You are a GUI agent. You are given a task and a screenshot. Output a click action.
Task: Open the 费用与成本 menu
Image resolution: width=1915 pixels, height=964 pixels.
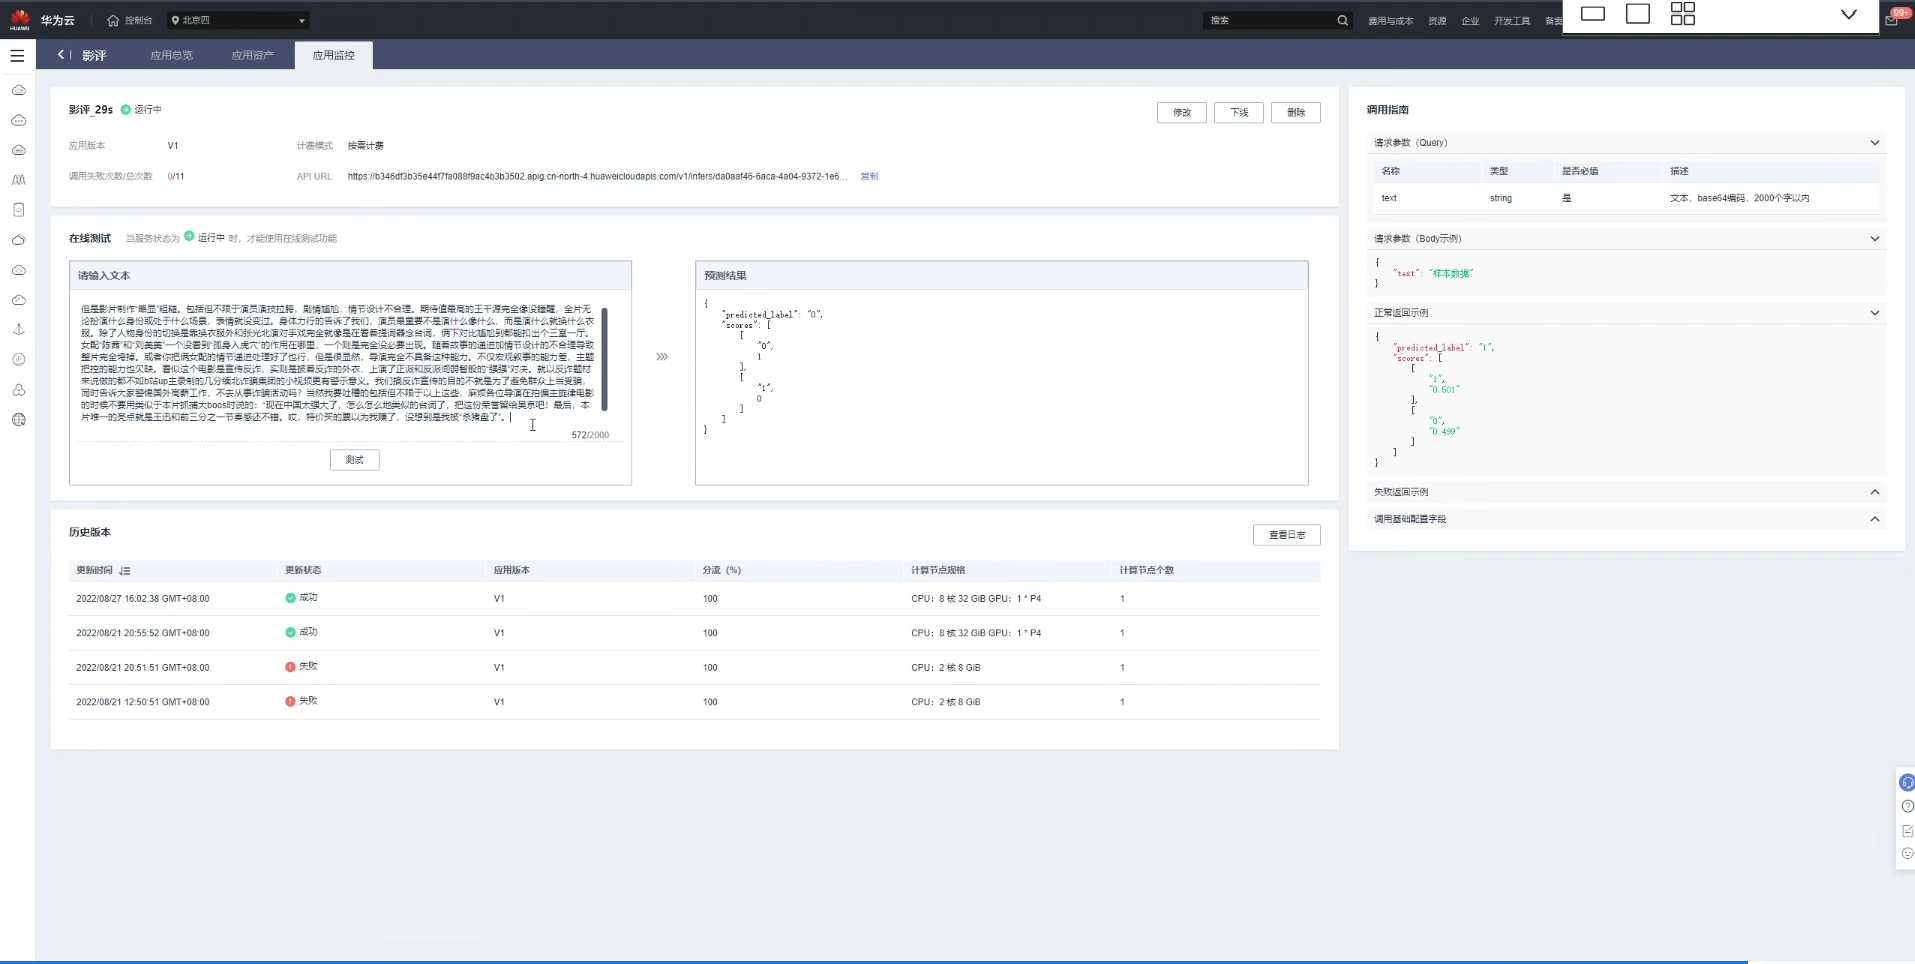(x=1390, y=21)
